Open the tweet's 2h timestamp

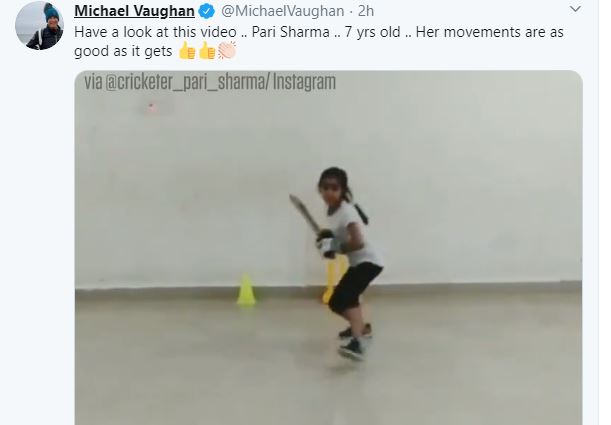point(366,11)
